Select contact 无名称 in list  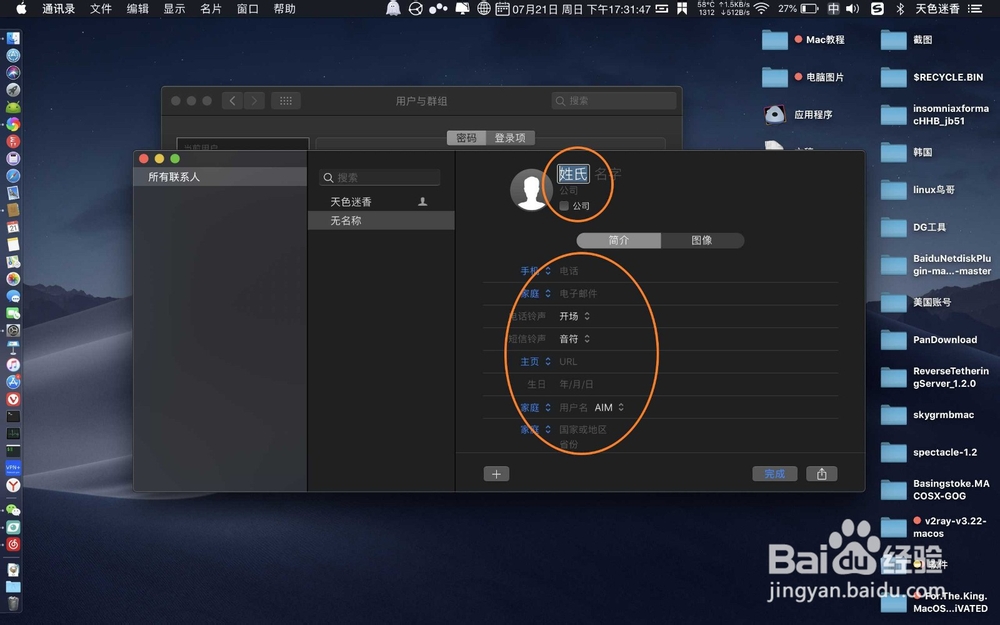click(x=381, y=221)
